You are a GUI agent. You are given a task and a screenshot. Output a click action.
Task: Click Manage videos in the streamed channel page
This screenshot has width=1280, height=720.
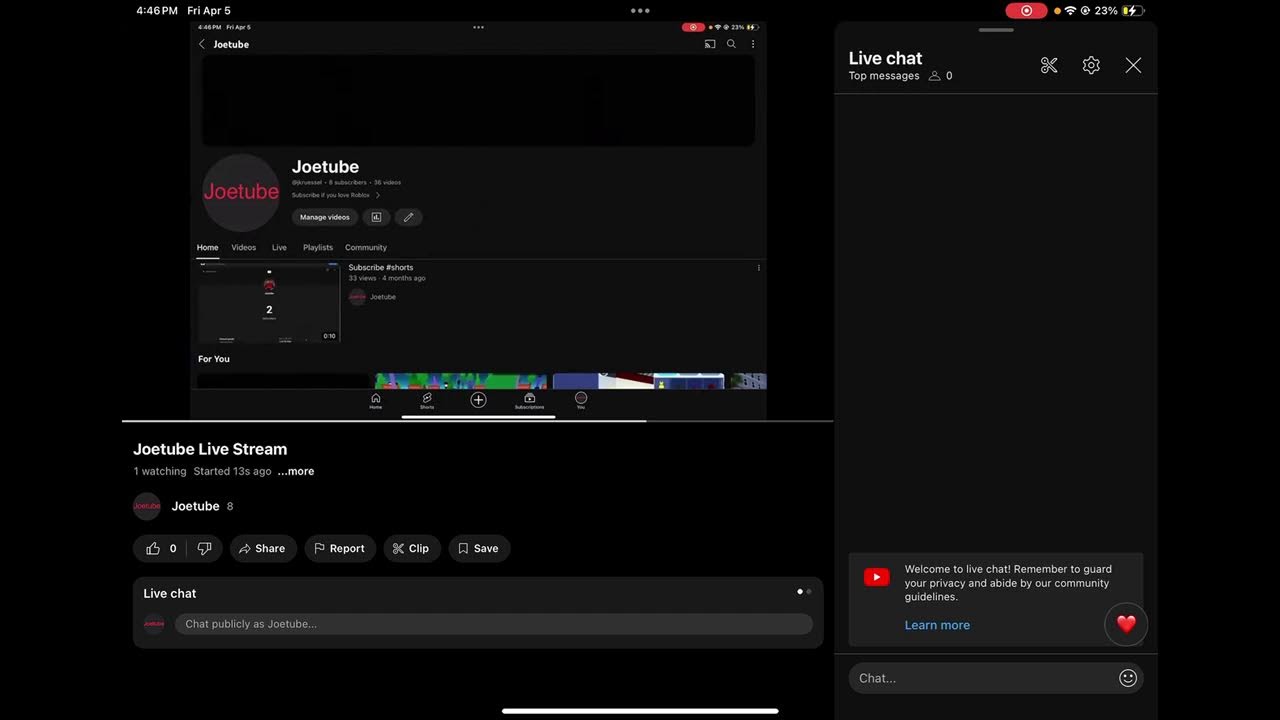pyautogui.click(x=325, y=217)
